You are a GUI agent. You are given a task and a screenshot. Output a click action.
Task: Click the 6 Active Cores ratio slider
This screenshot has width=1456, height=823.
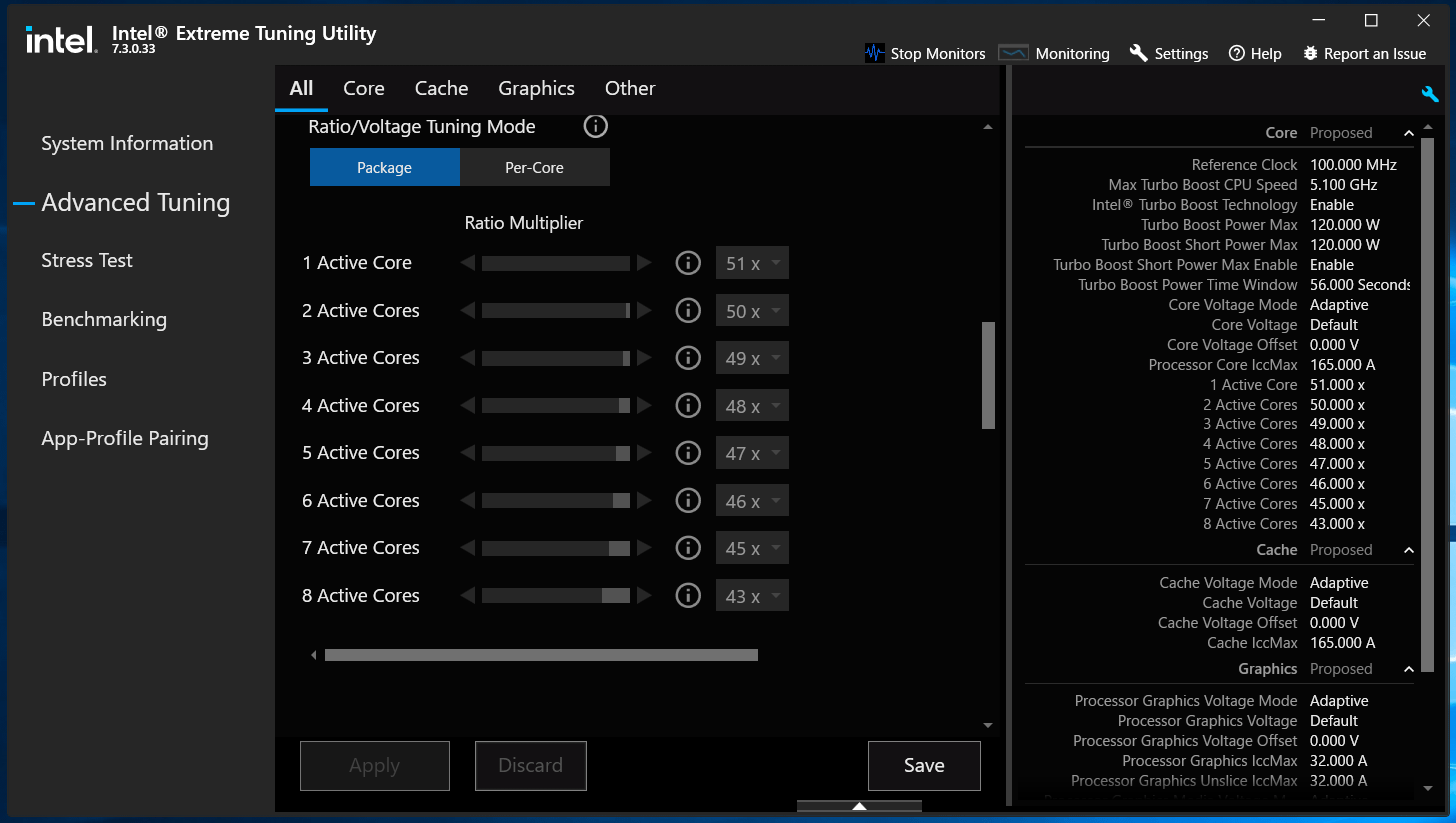556,501
